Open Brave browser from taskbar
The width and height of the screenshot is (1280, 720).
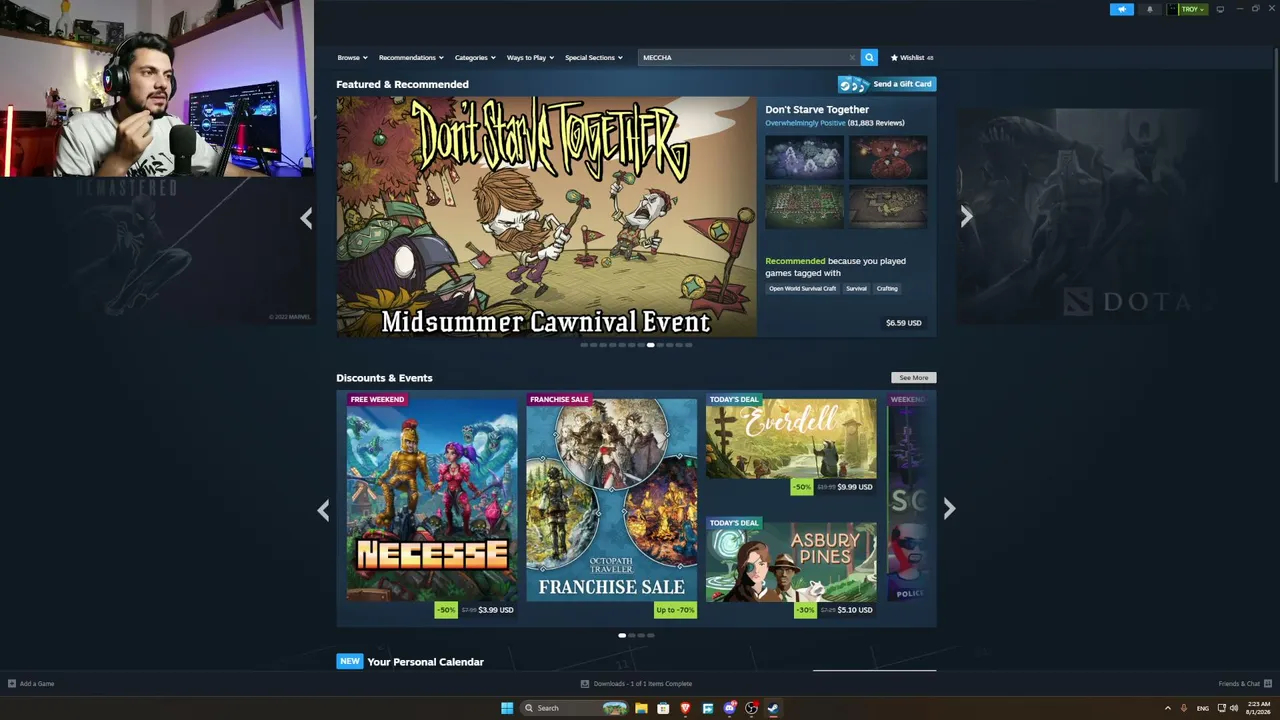click(685, 708)
